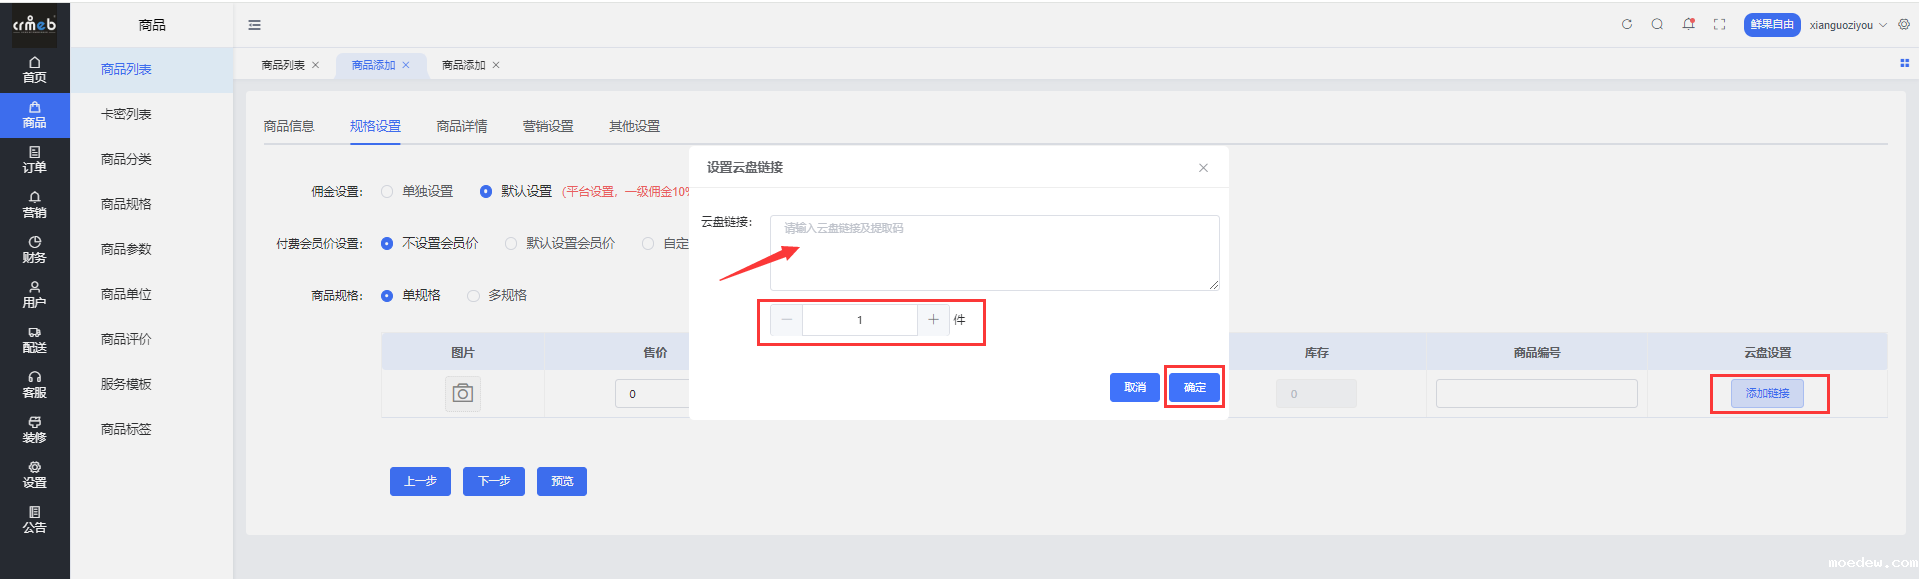Image resolution: width=1919 pixels, height=579 pixels.
Task: Select 商品分类 in the submenu
Action: [126, 159]
